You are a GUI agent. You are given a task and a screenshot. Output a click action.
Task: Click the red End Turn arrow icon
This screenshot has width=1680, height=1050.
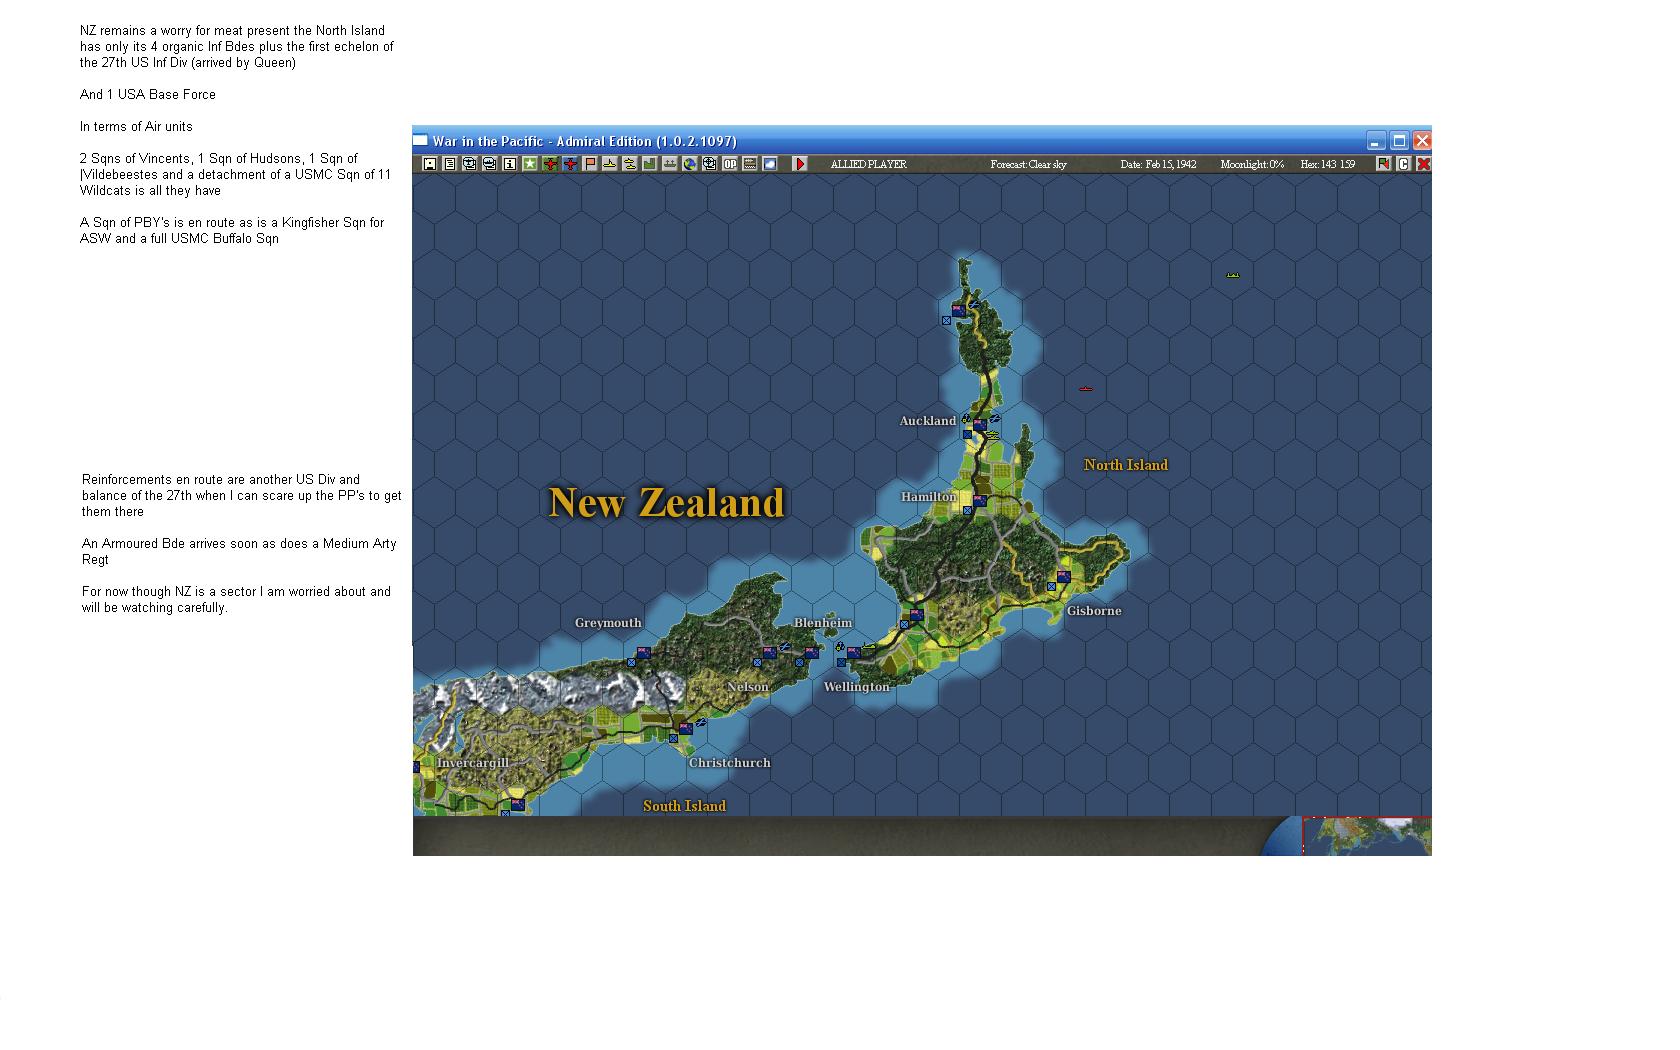802,166
